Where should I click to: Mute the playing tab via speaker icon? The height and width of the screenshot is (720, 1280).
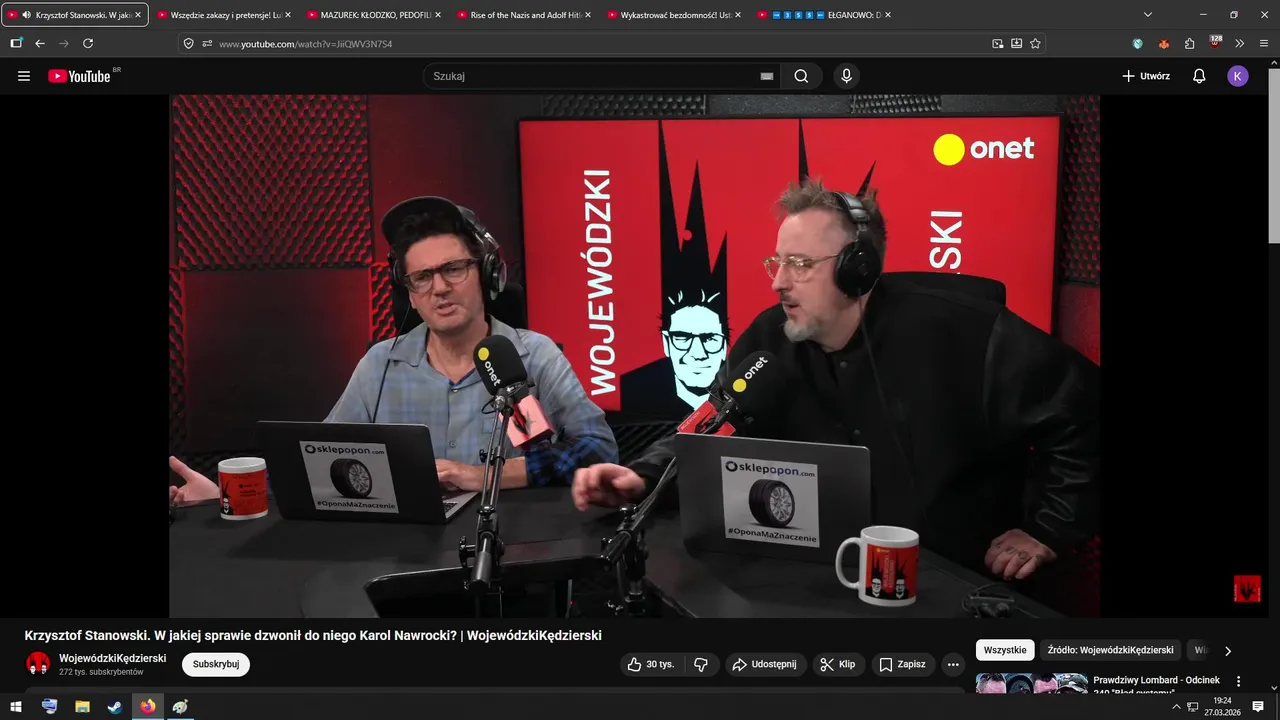[x=26, y=15]
